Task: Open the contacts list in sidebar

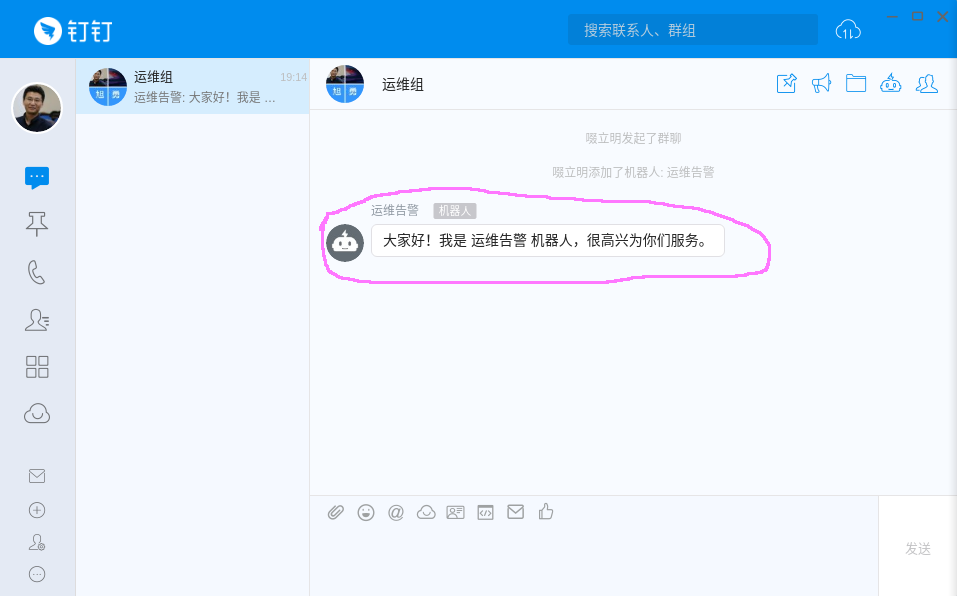Action: tap(37, 320)
